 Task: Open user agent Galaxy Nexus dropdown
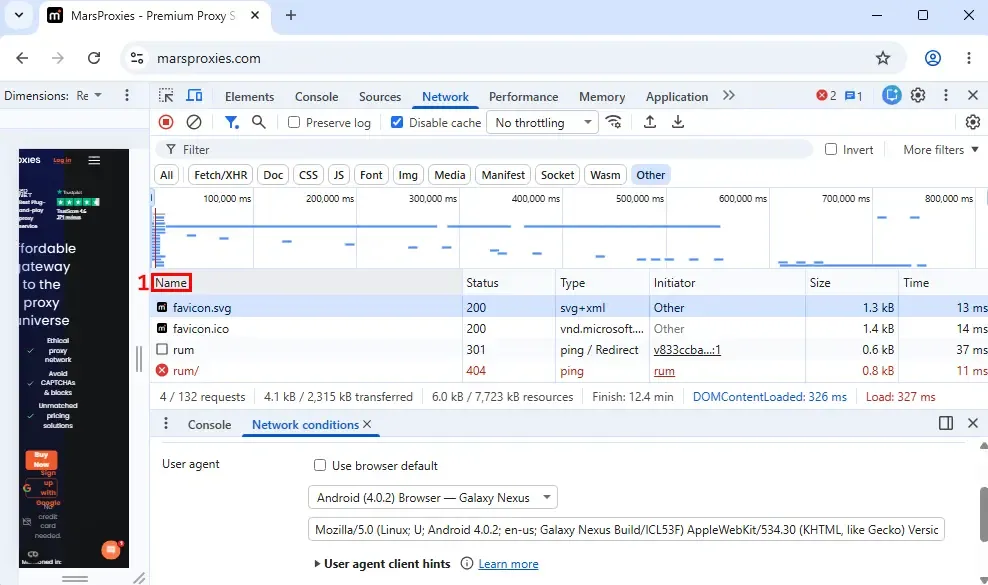[x=433, y=497]
